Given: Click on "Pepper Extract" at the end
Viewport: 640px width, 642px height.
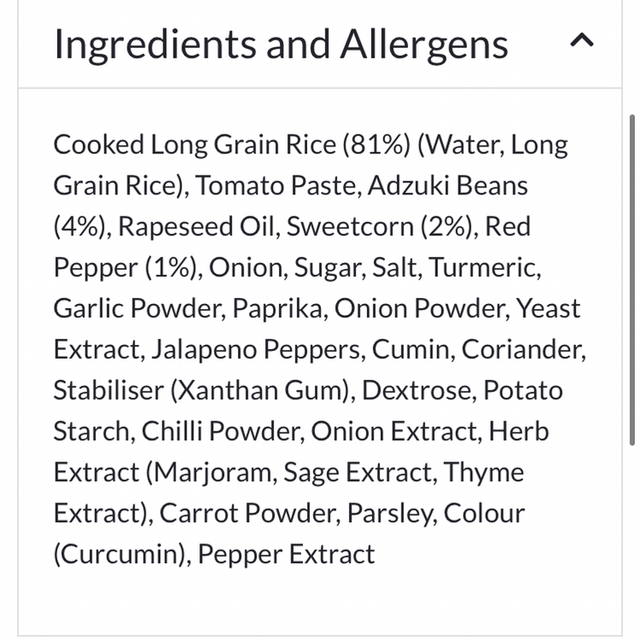Looking at the screenshot, I should point(287,554).
